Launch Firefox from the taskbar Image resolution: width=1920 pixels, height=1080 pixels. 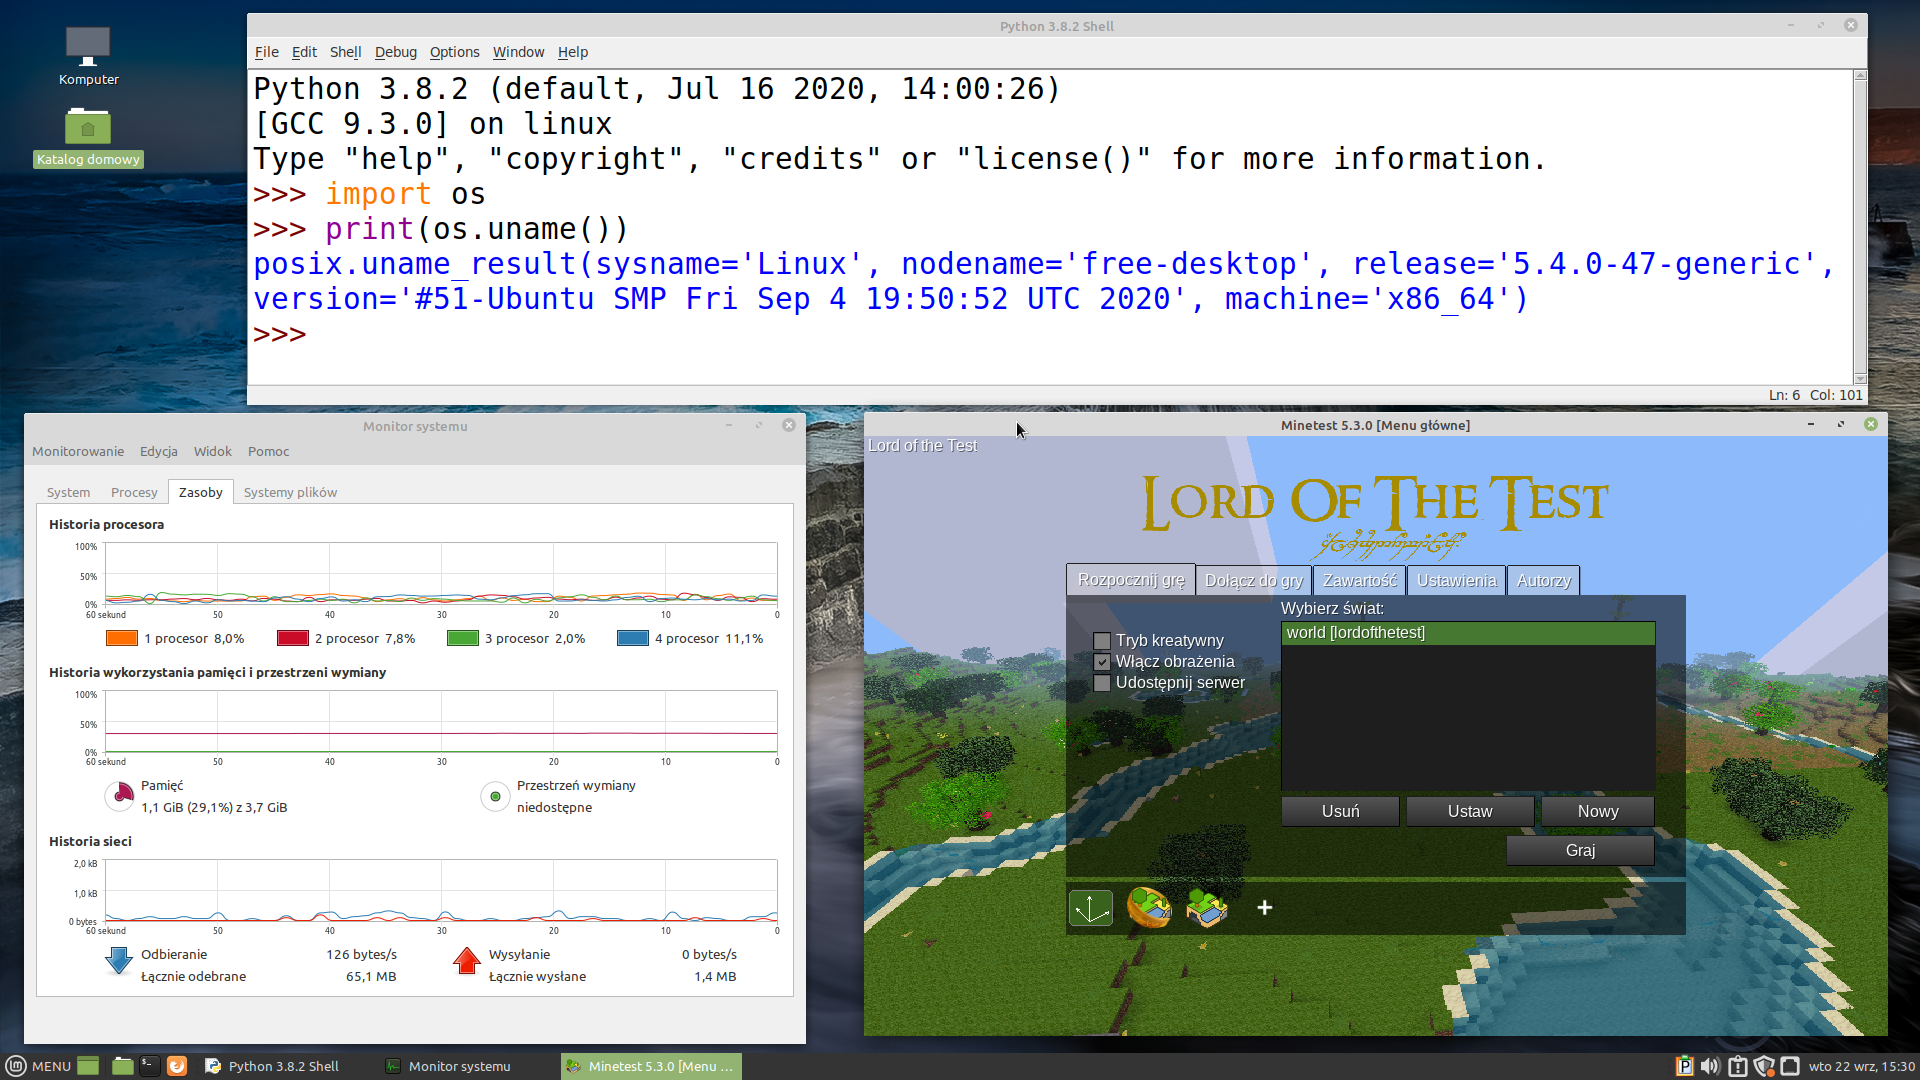pos(177,1066)
